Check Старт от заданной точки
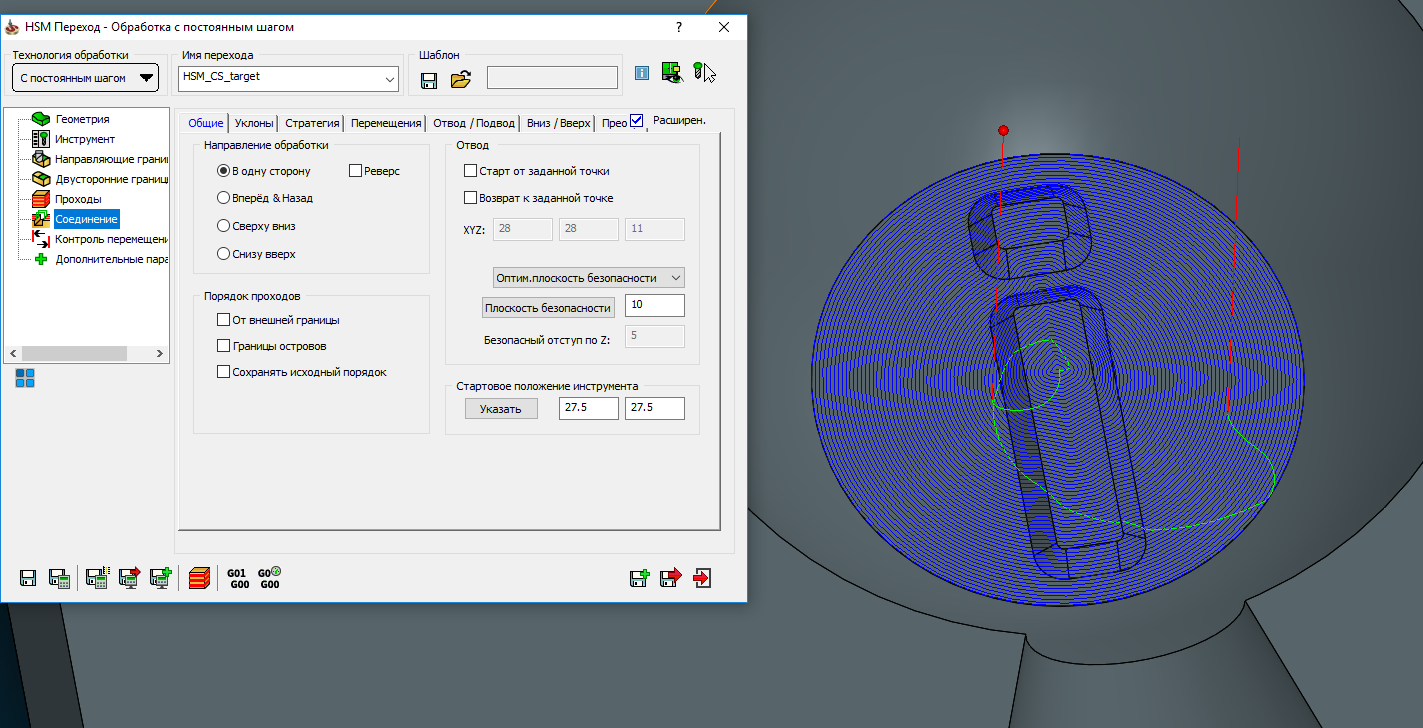 coord(471,171)
